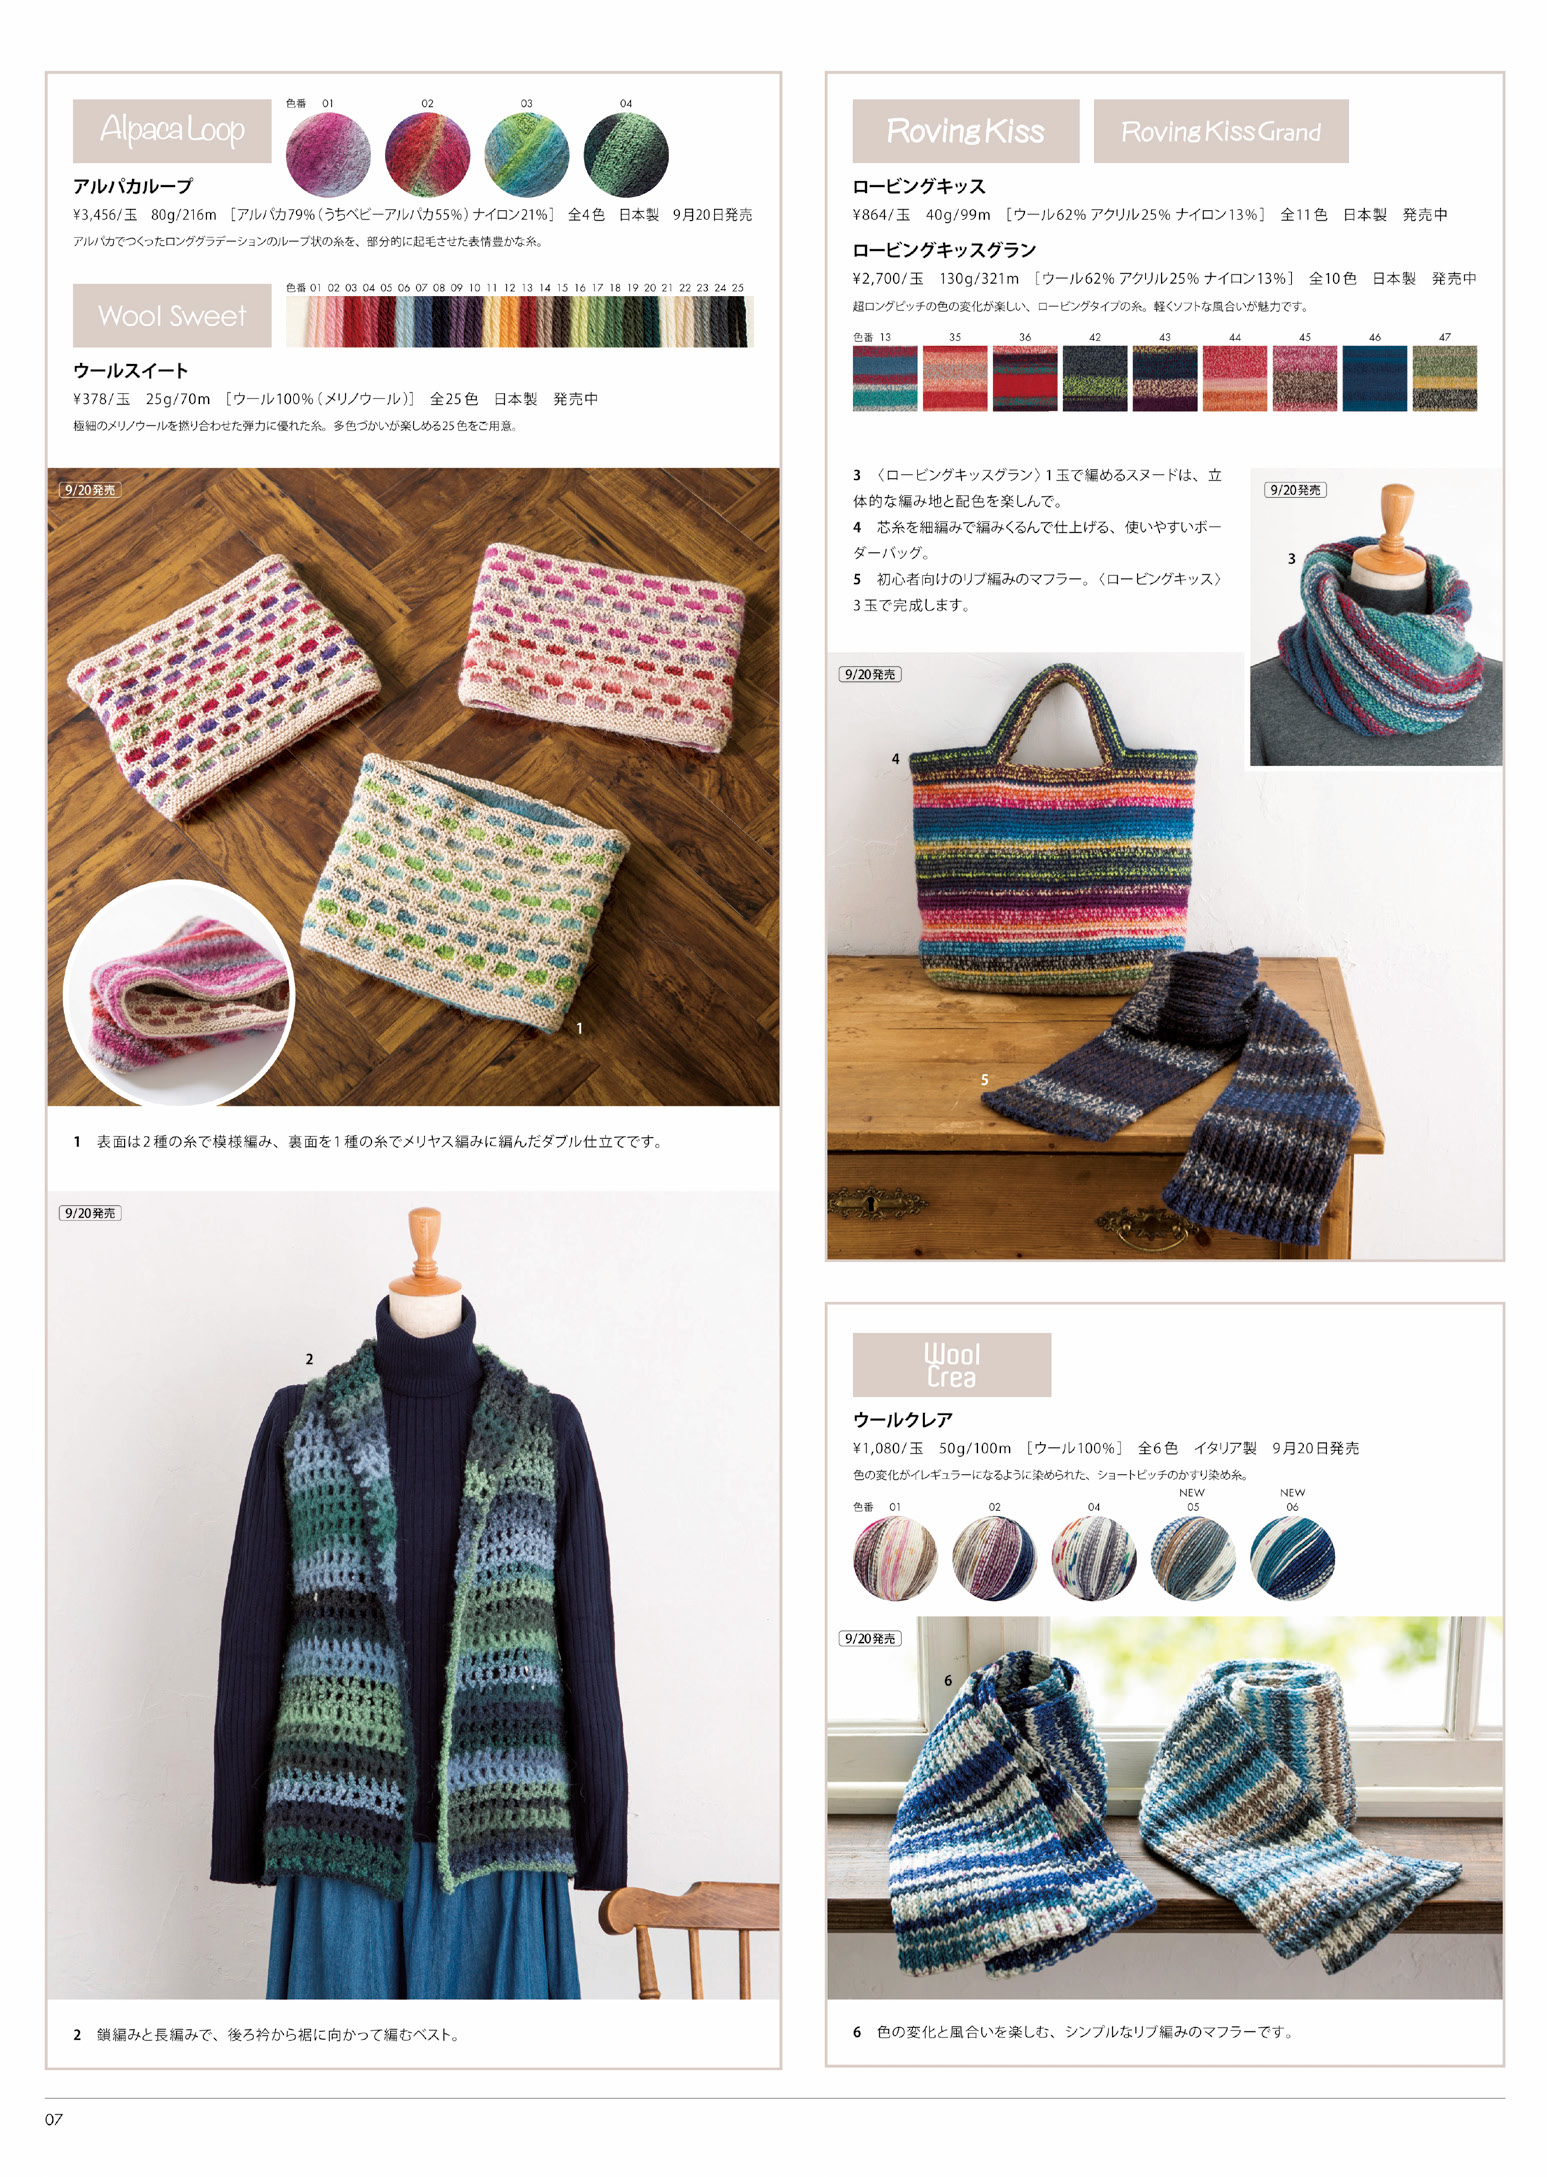Click the Wool Crea logo label
Screen dimensions: 1547x2177
952,1365
